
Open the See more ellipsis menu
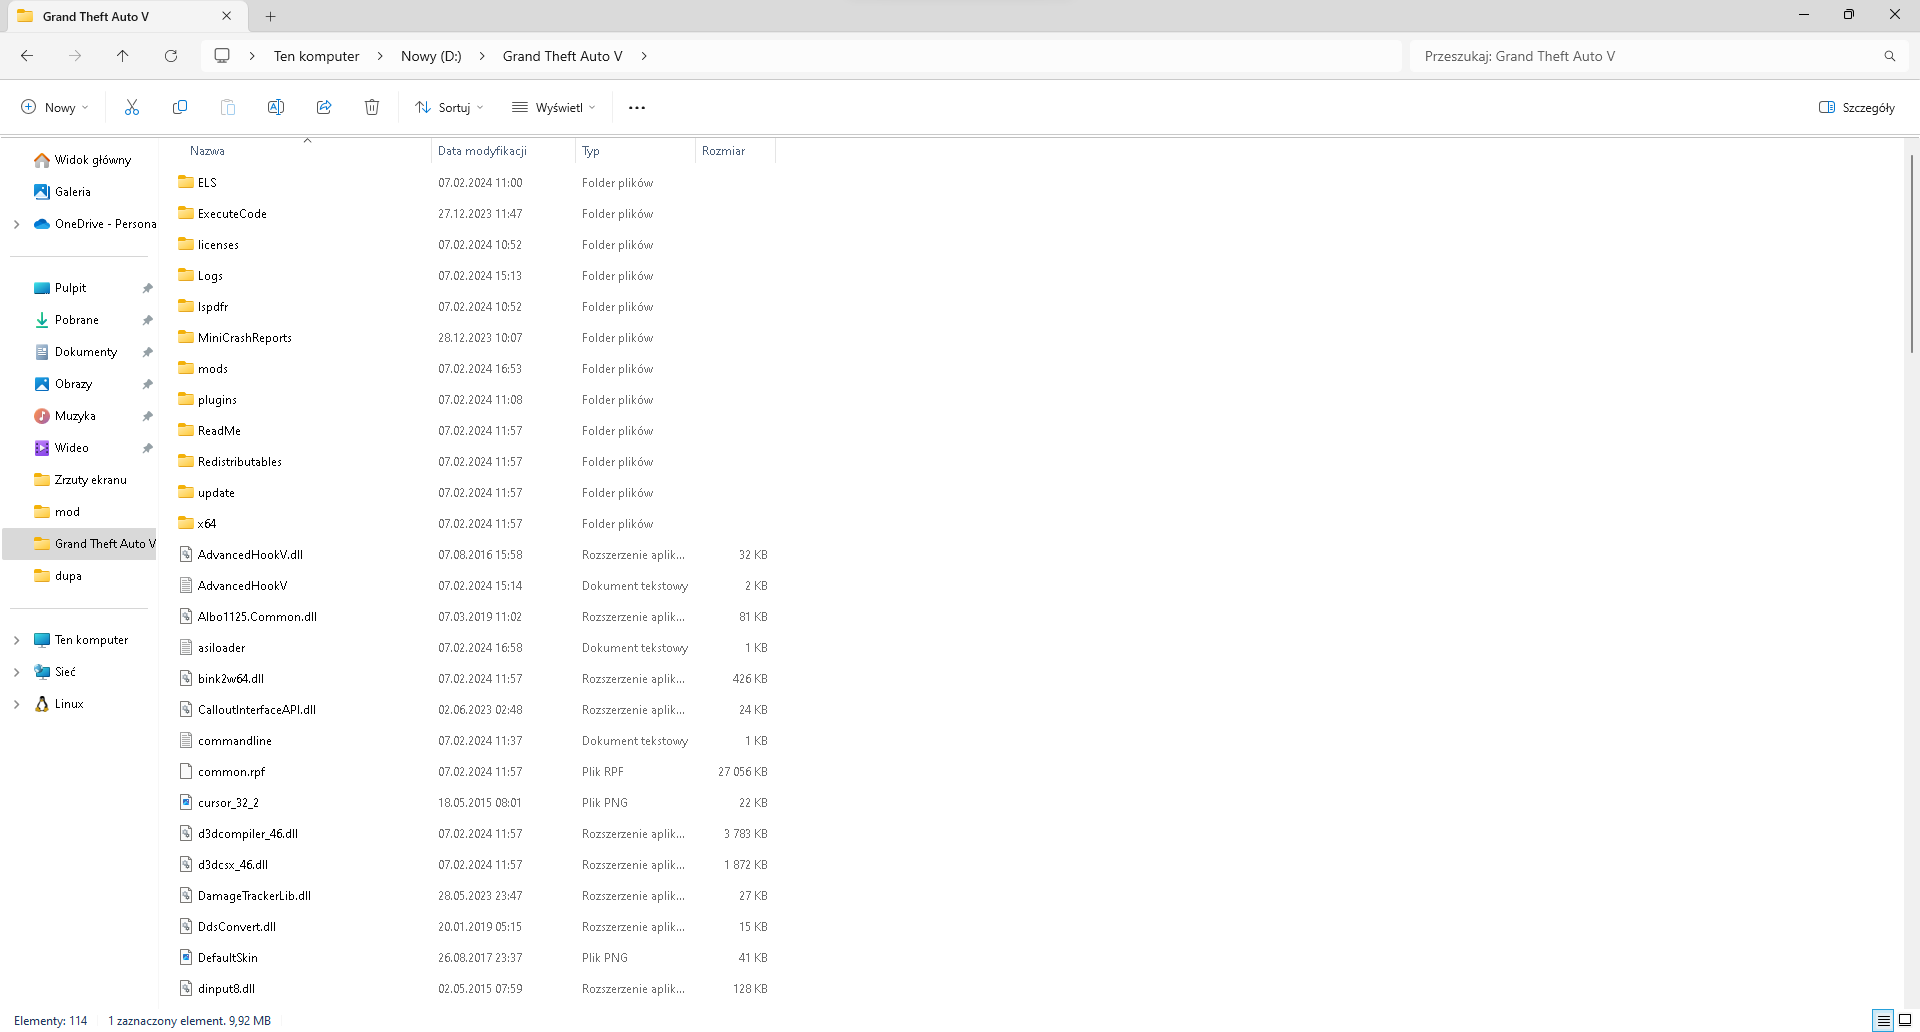(637, 107)
